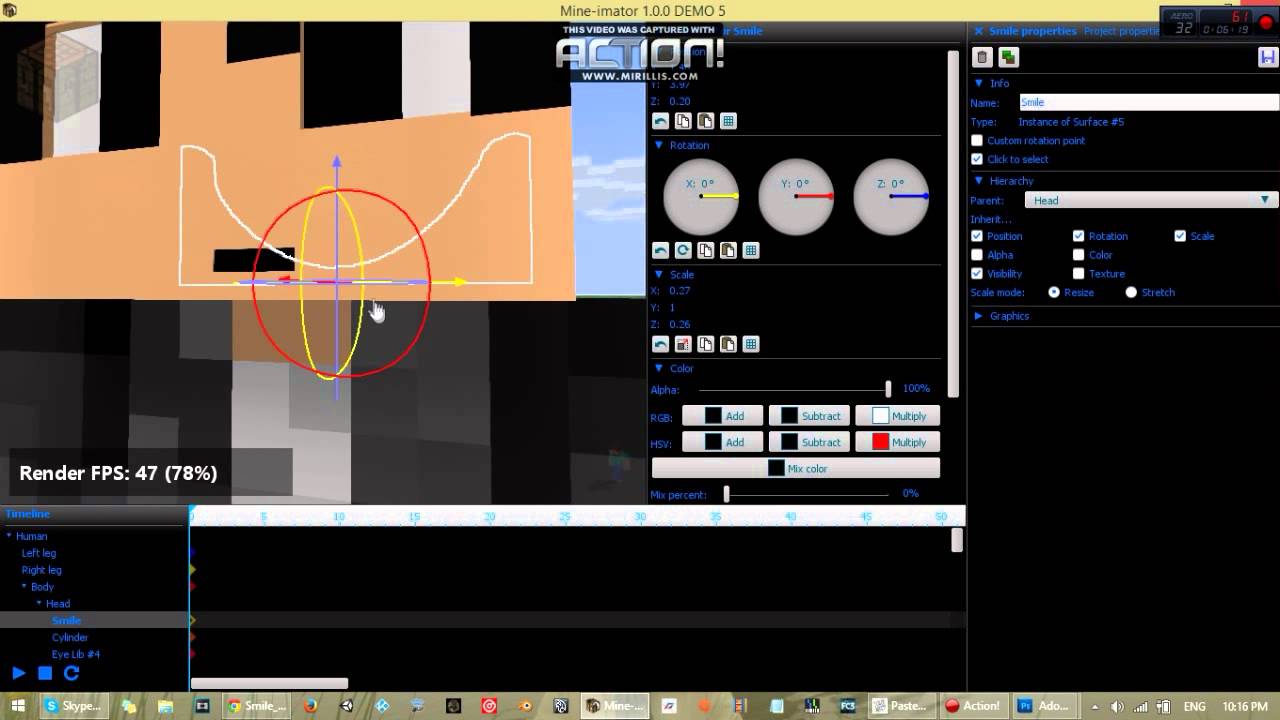
Task: Click the grid icon in the Scale section
Action: click(751, 344)
